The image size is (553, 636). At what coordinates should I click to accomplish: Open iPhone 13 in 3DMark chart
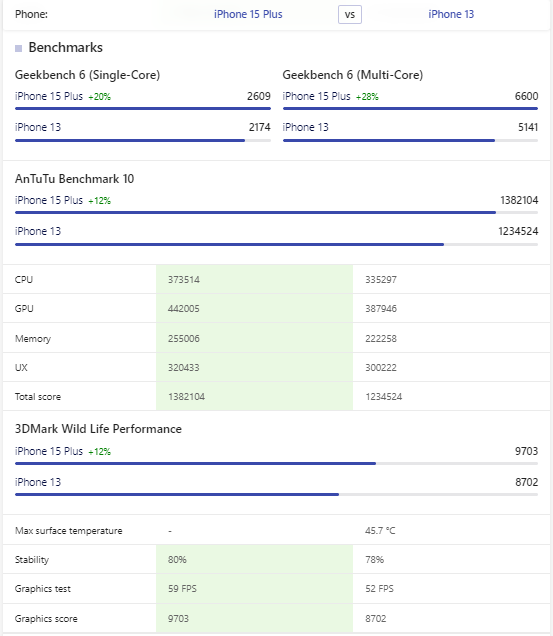pyautogui.click(x=38, y=482)
